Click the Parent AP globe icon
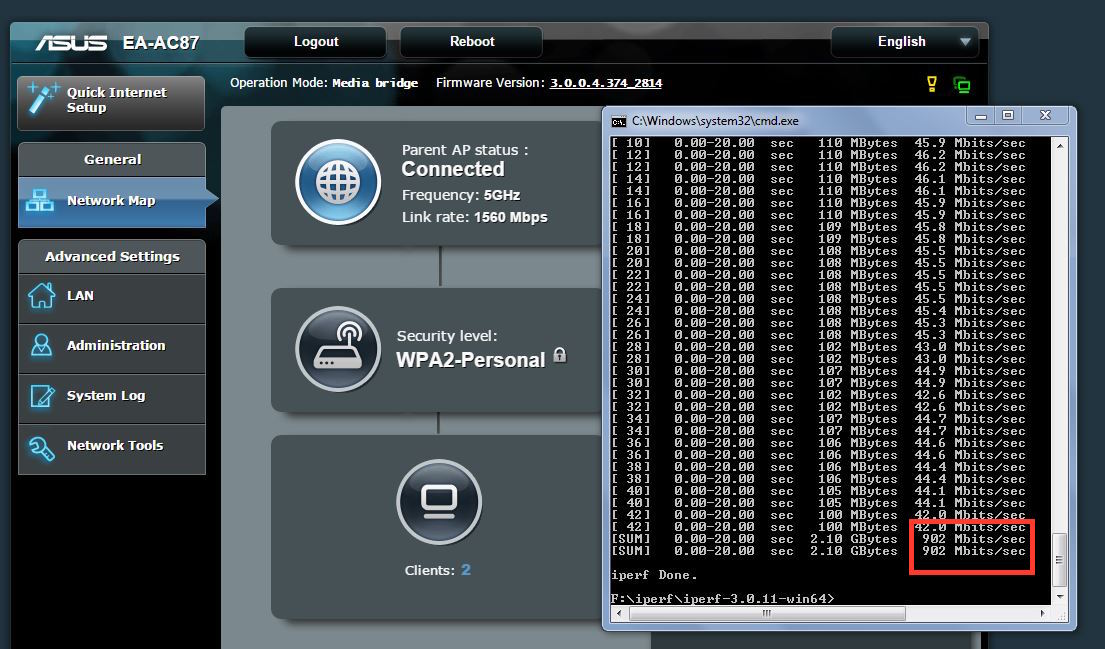Image resolution: width=1105 pixels, height=649 pixels. click(338, 183)
